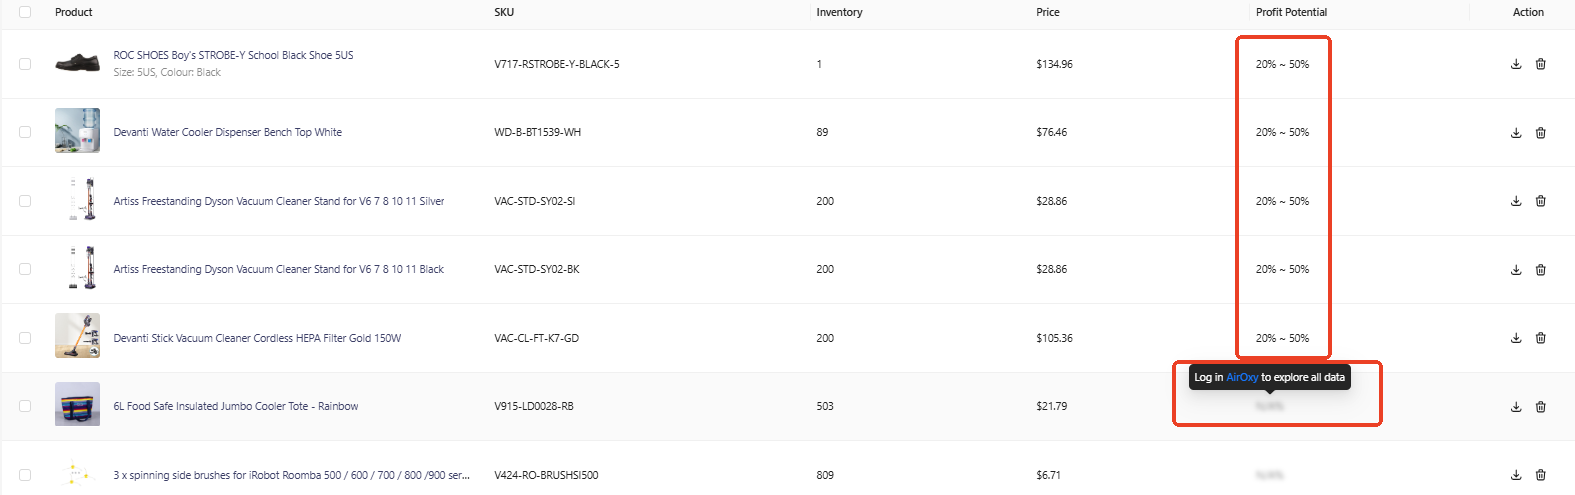Check the box for ROC SHOES row
Image resolution: width=1575 pixels, height=495 pixels.
pos(25,64)
